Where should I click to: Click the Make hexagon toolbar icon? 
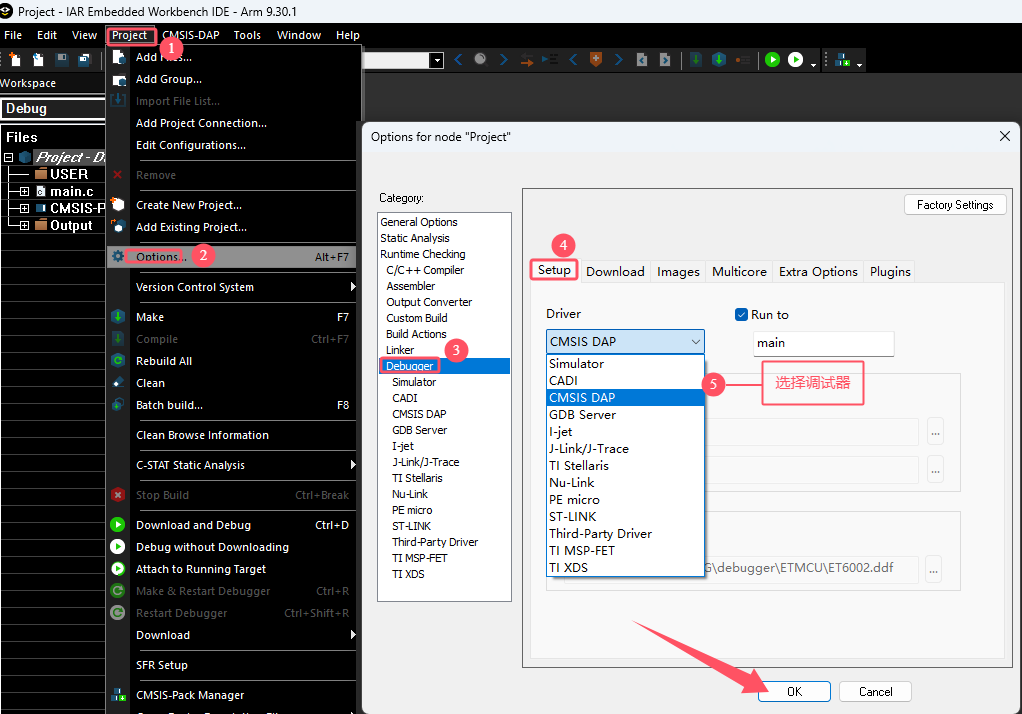(x=719, y=59)
